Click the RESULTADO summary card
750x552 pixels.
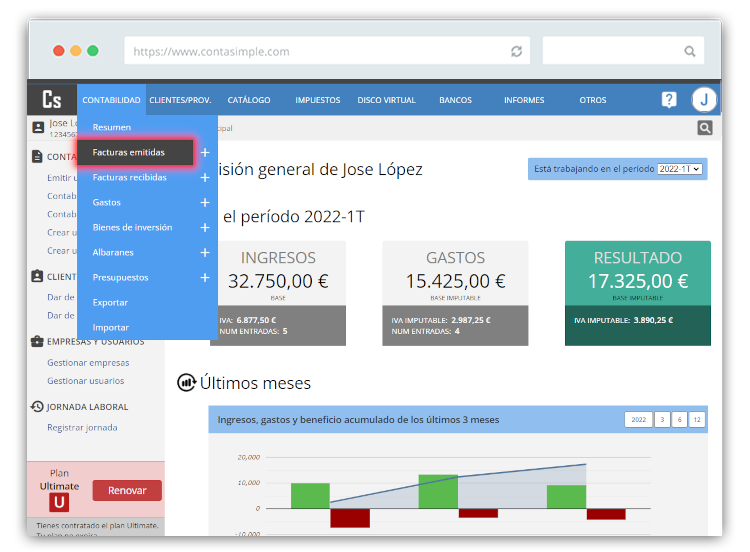coord(638,293)
